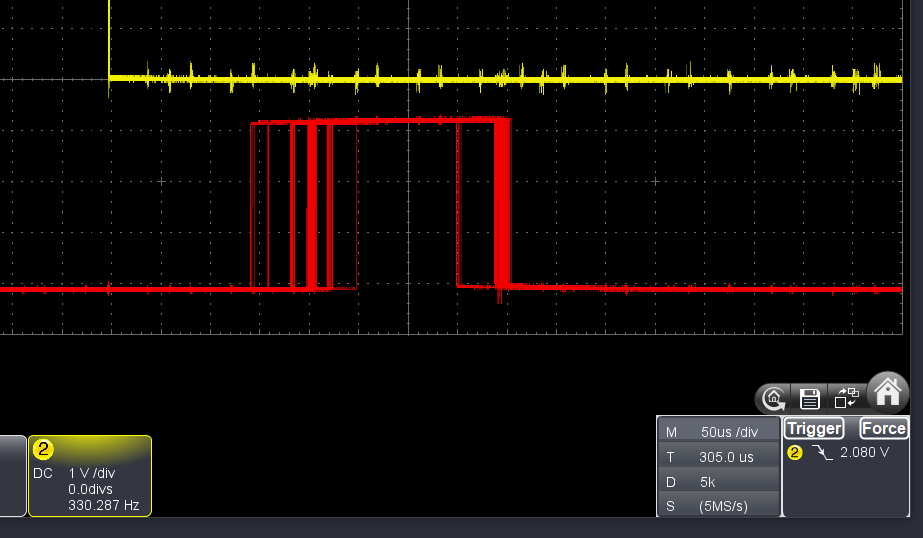Viewport: 923px width, 538px height.
Task: Click the 330.287 Hz frequency readout
Action: [104, 505]
